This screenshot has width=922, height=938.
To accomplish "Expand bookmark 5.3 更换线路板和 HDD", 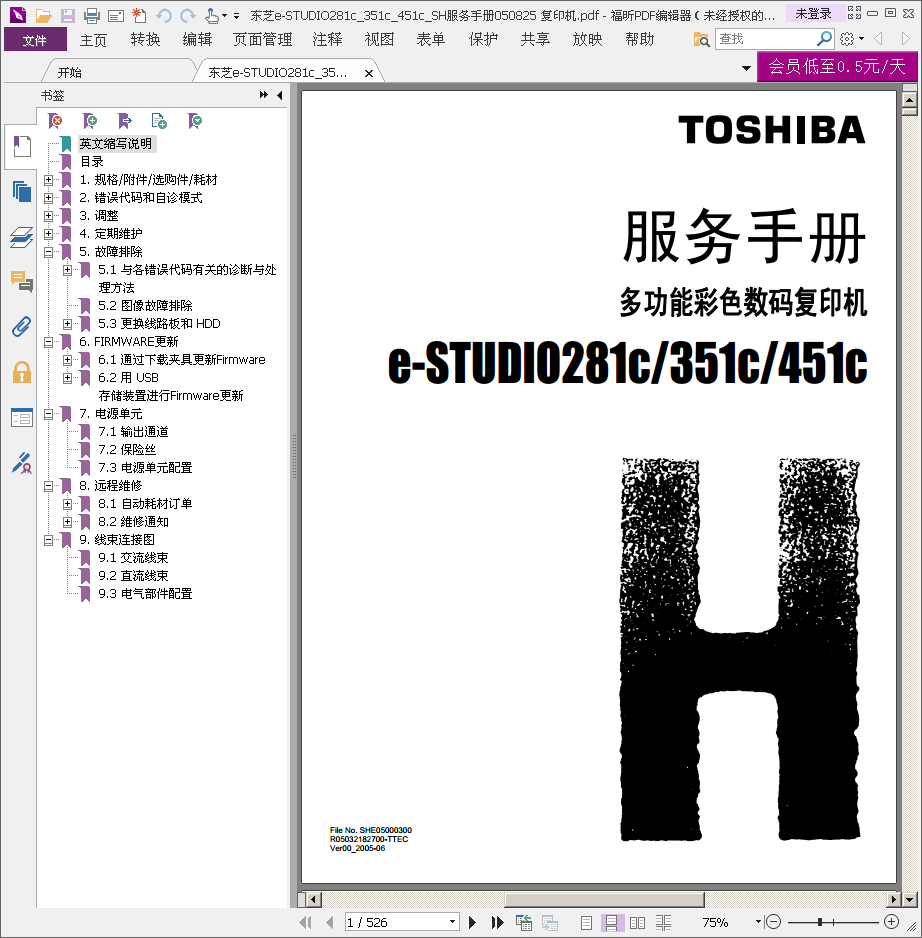I will point(68,324).
